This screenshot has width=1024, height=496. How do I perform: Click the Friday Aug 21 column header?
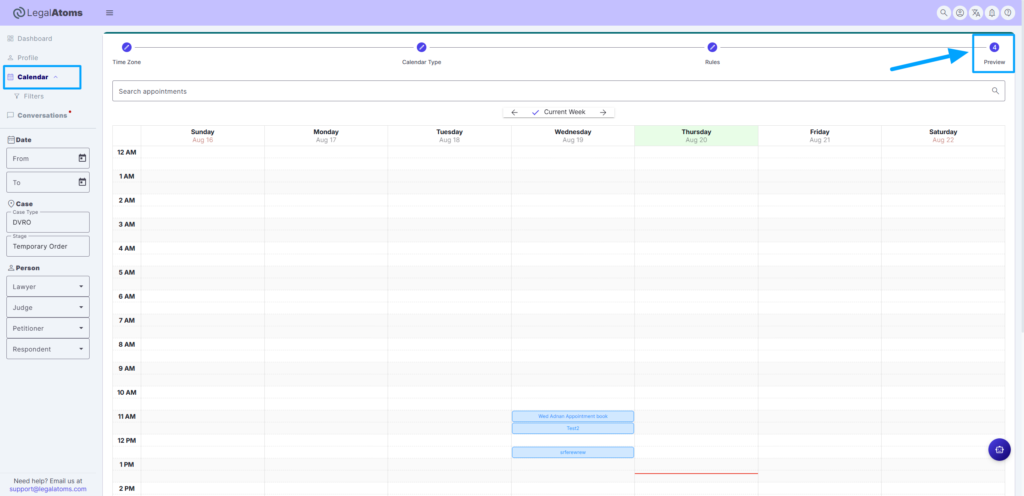tap(820, 136)
